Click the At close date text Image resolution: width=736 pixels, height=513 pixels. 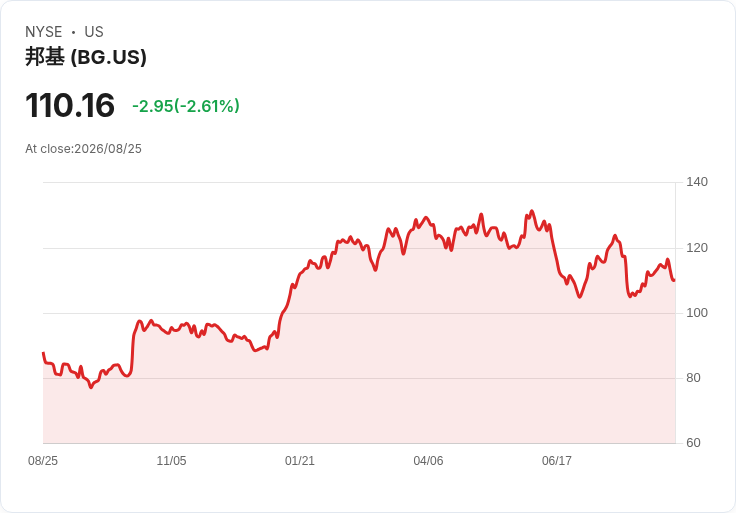84,149
